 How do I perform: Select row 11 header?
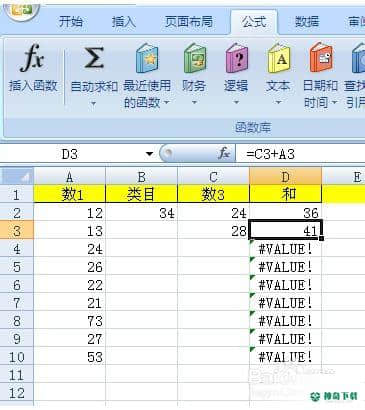point(17,374)
